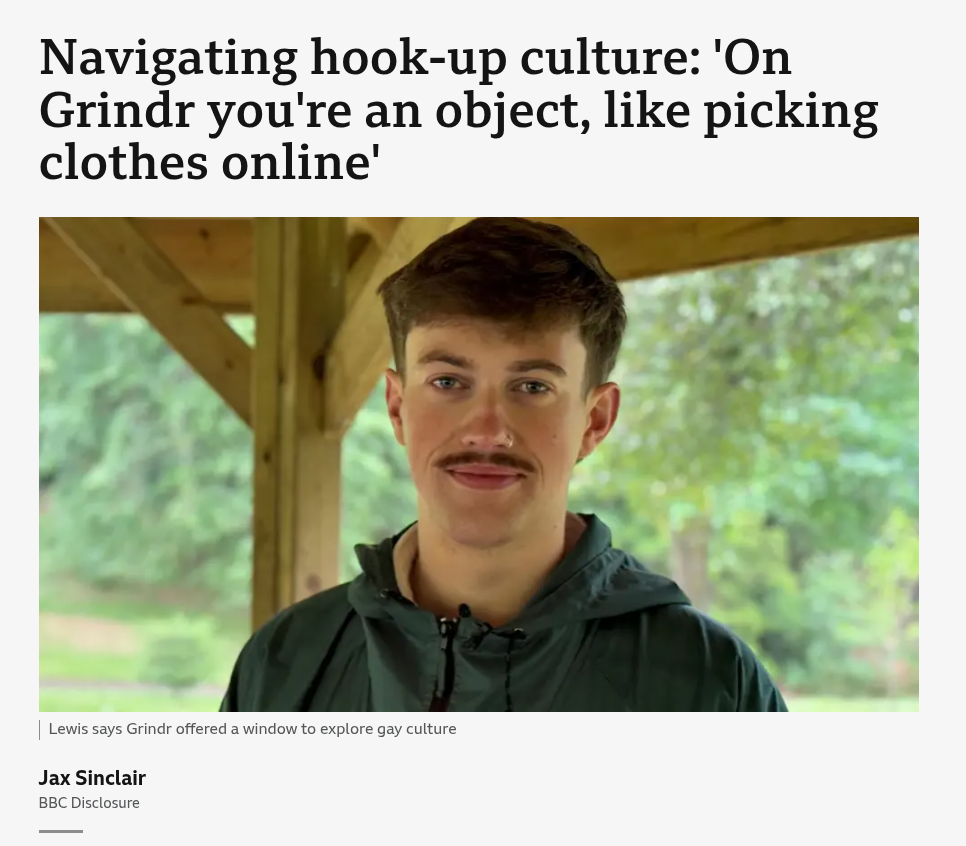Viewport: 966px width, 846px height.
Task: Click the vertical bar beside the image caption
Action: tap(39, 730)
